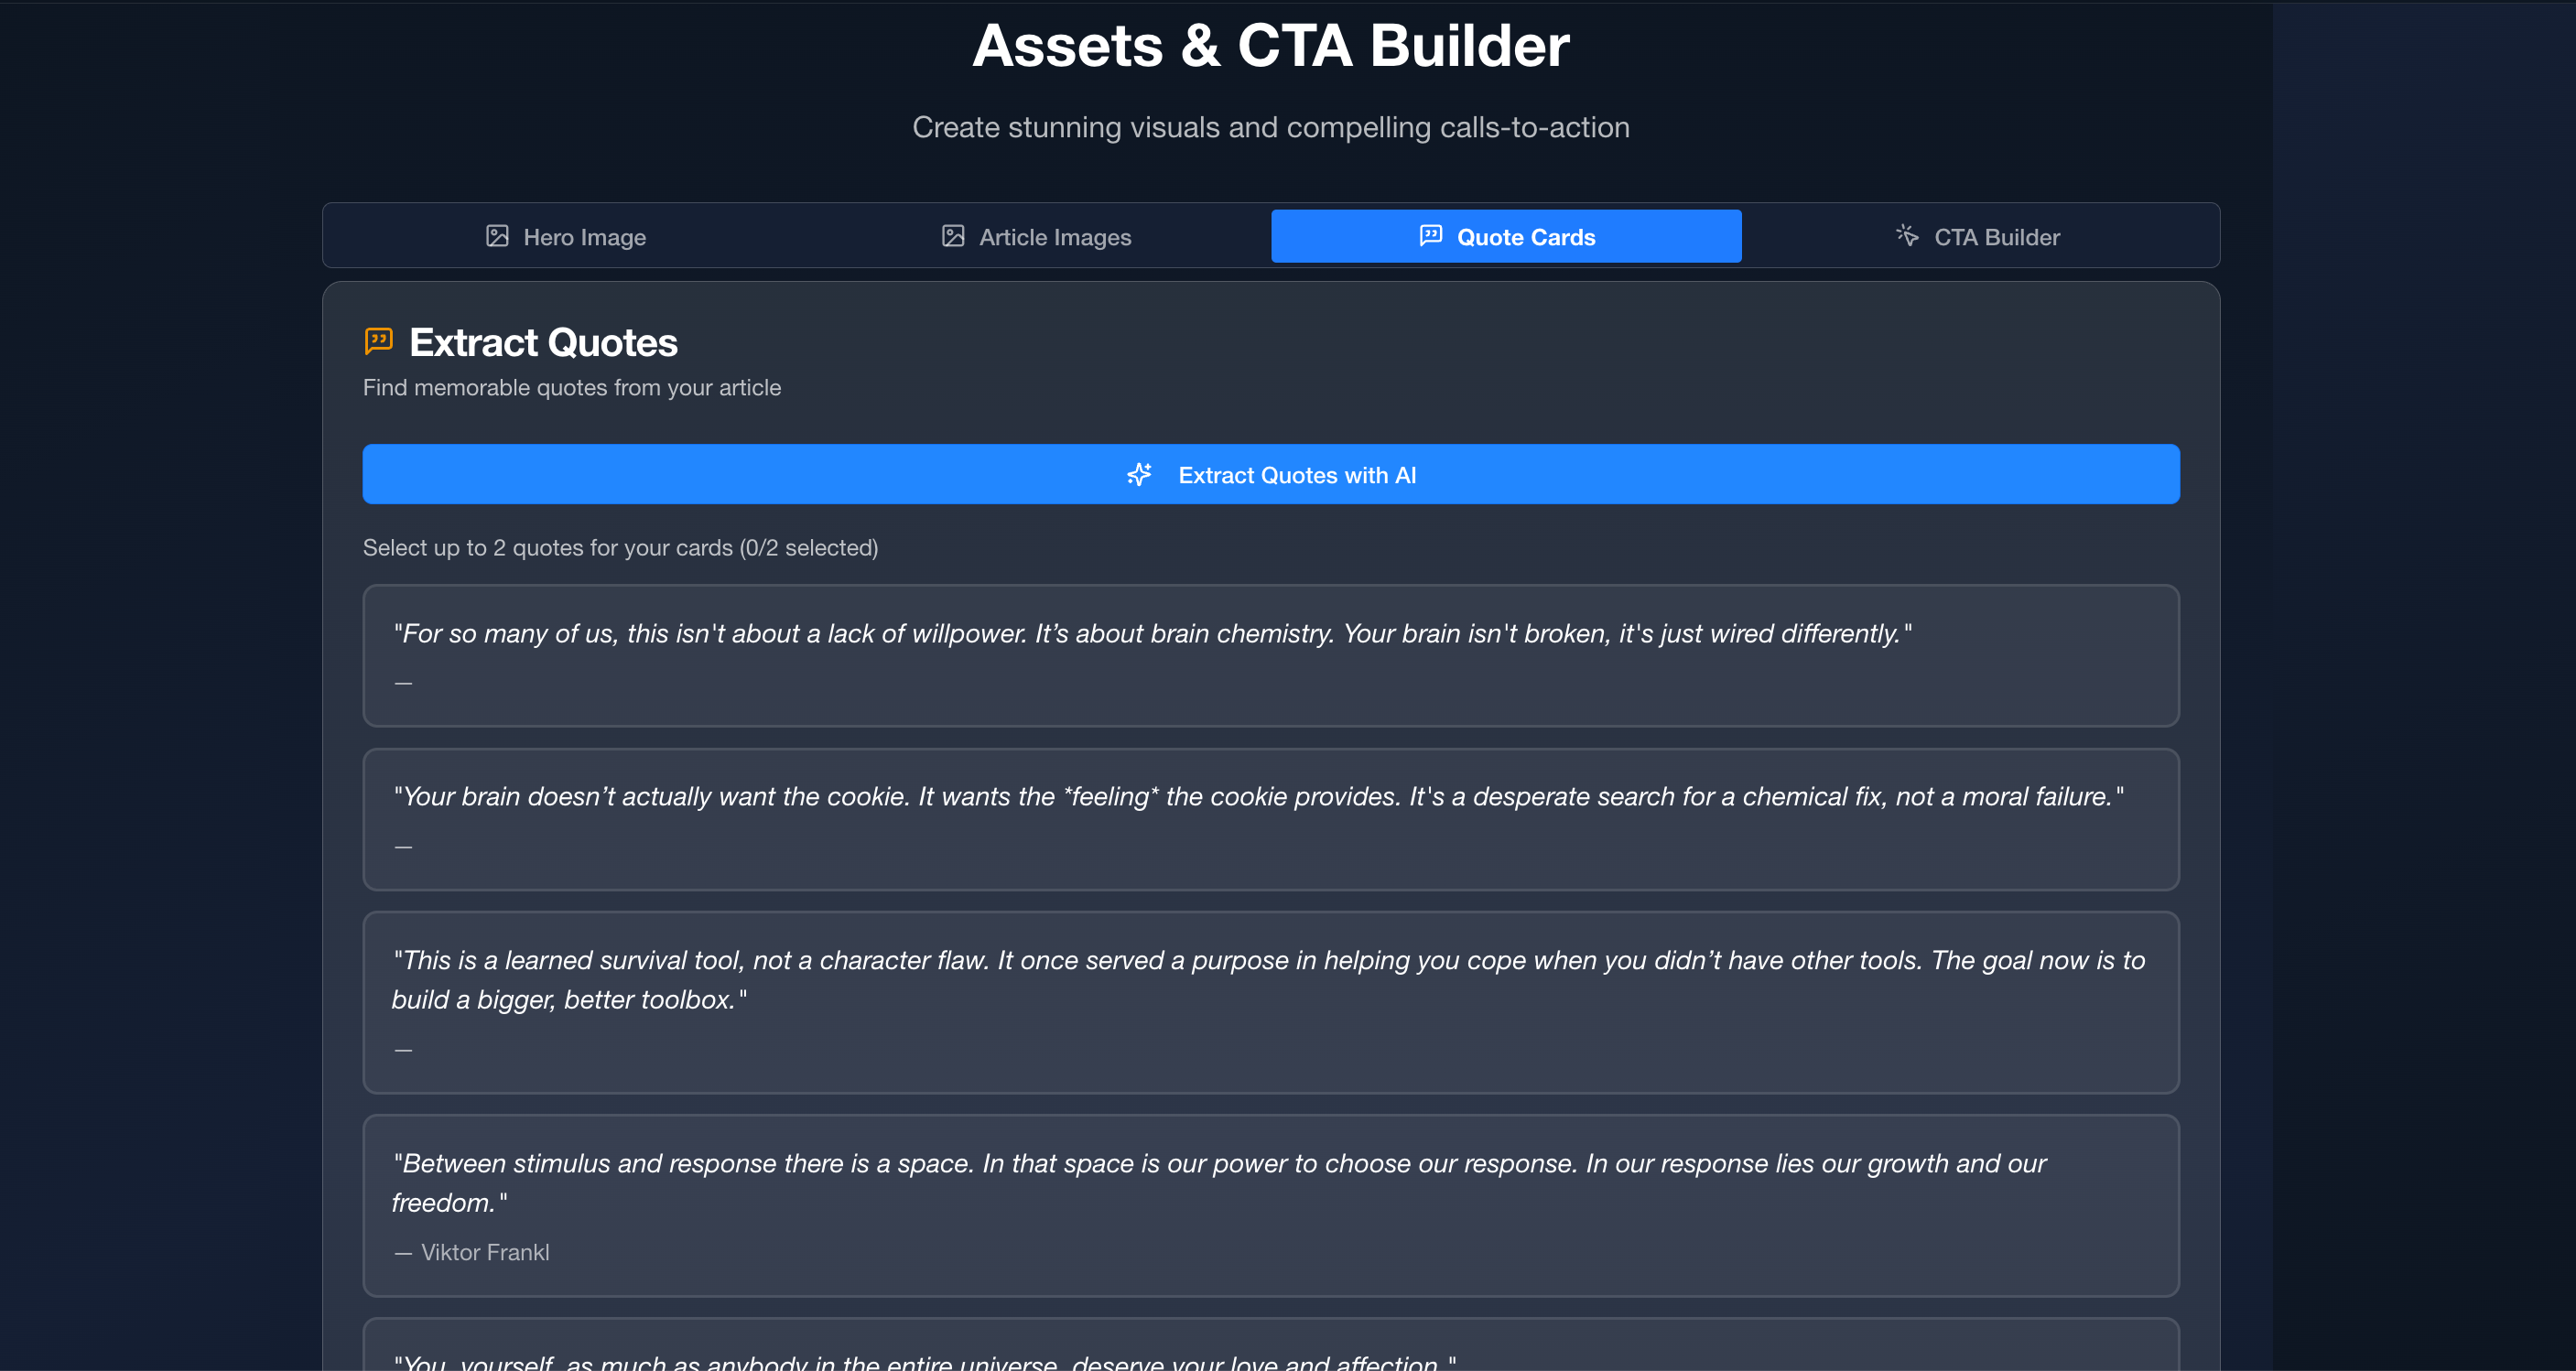Click the Article Images tab picture icon
This screenshot has height=1371, width=2576.
pos(953,236)
